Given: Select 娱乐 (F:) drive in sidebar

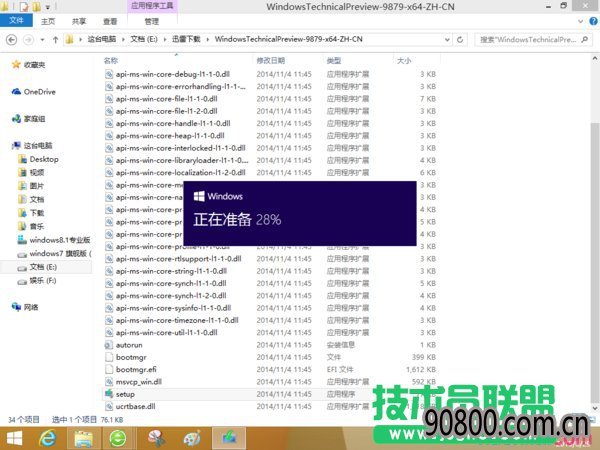Looking at the screenshot, I should (38, 280).
